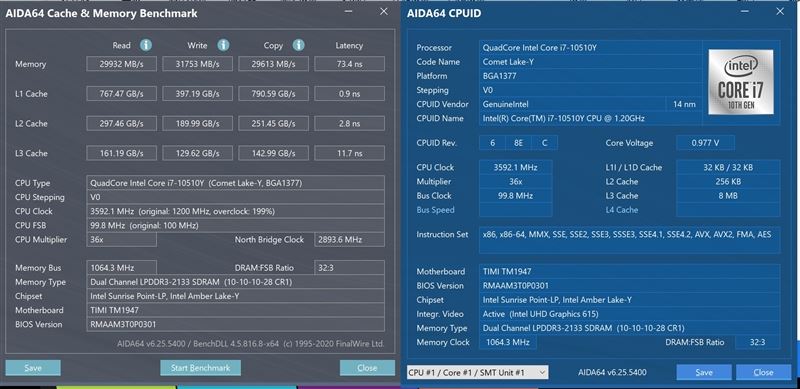The width and height of the screenshot is (800, 389).
Task: Minimize the AIDA64 CPUID window
Action: tap(745, 11)
